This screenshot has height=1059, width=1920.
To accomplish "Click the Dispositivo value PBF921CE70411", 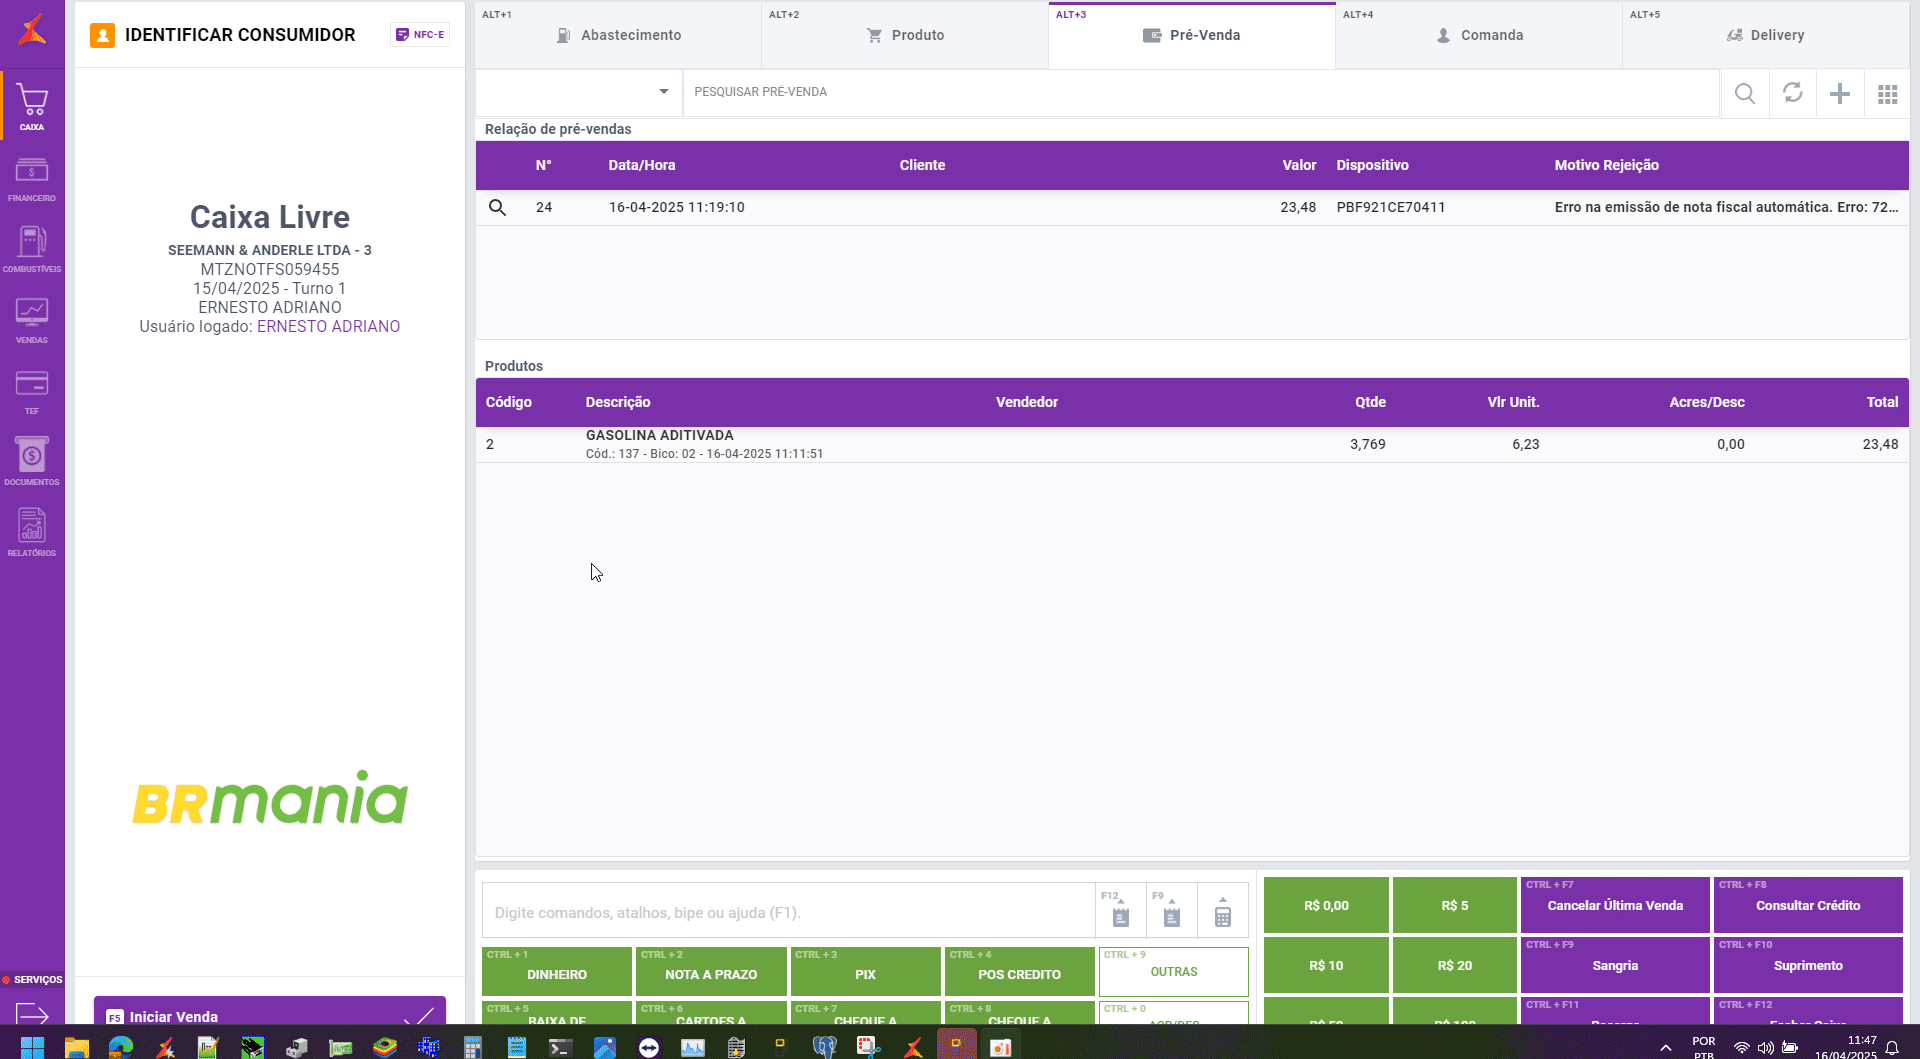I will click(x=1391, y=208).
